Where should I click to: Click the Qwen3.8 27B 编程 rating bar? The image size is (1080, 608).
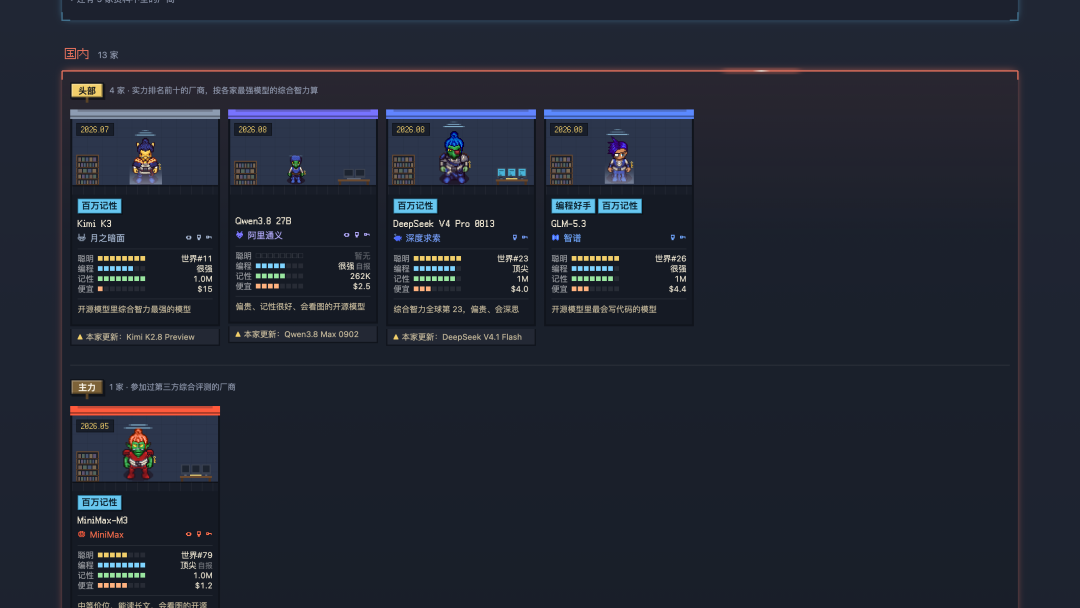coord(279,266)
